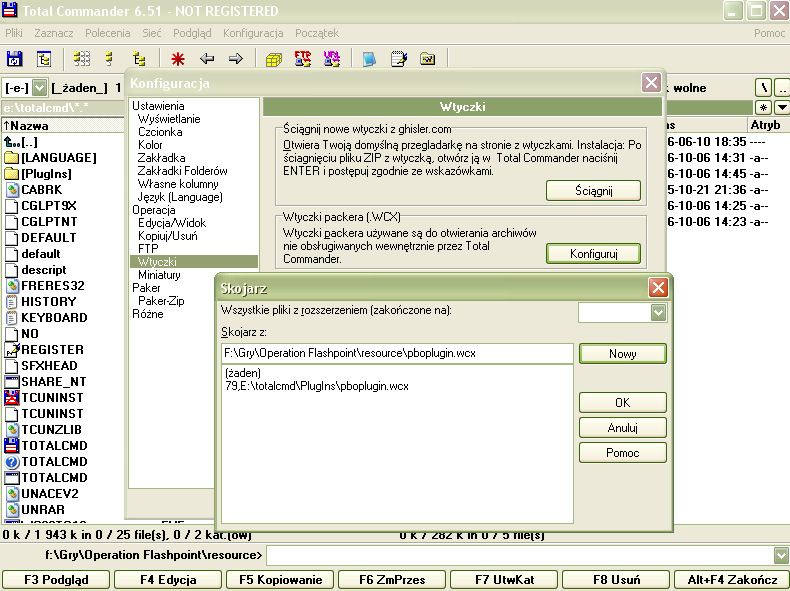Screen dimensions: 790x591
Task: Select the SHARE_NT file icon
Action: pos(12,381)
